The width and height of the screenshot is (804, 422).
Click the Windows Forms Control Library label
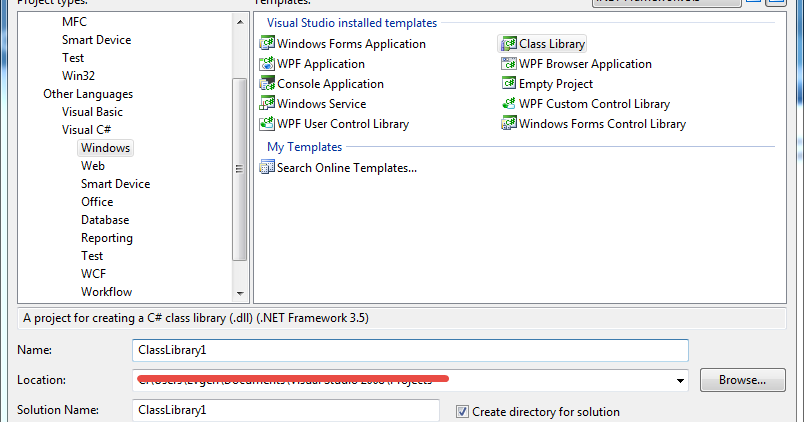[x=602, y=124]
